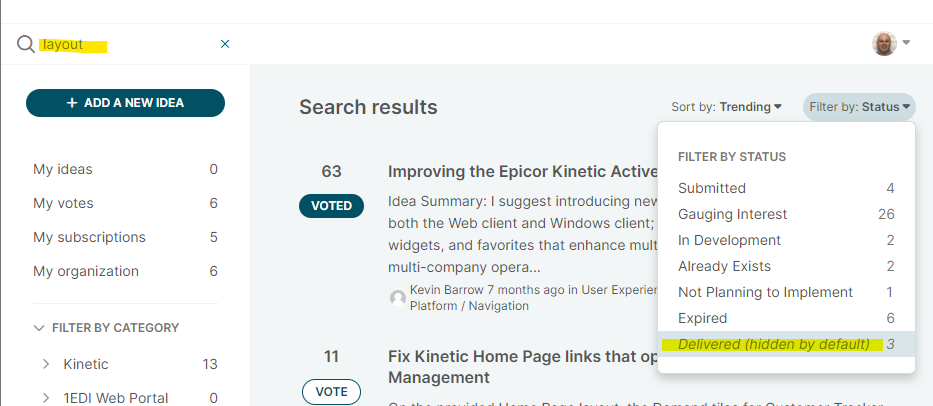Click into the search field containing layout
933x406 pixels.
pos(128,44)
